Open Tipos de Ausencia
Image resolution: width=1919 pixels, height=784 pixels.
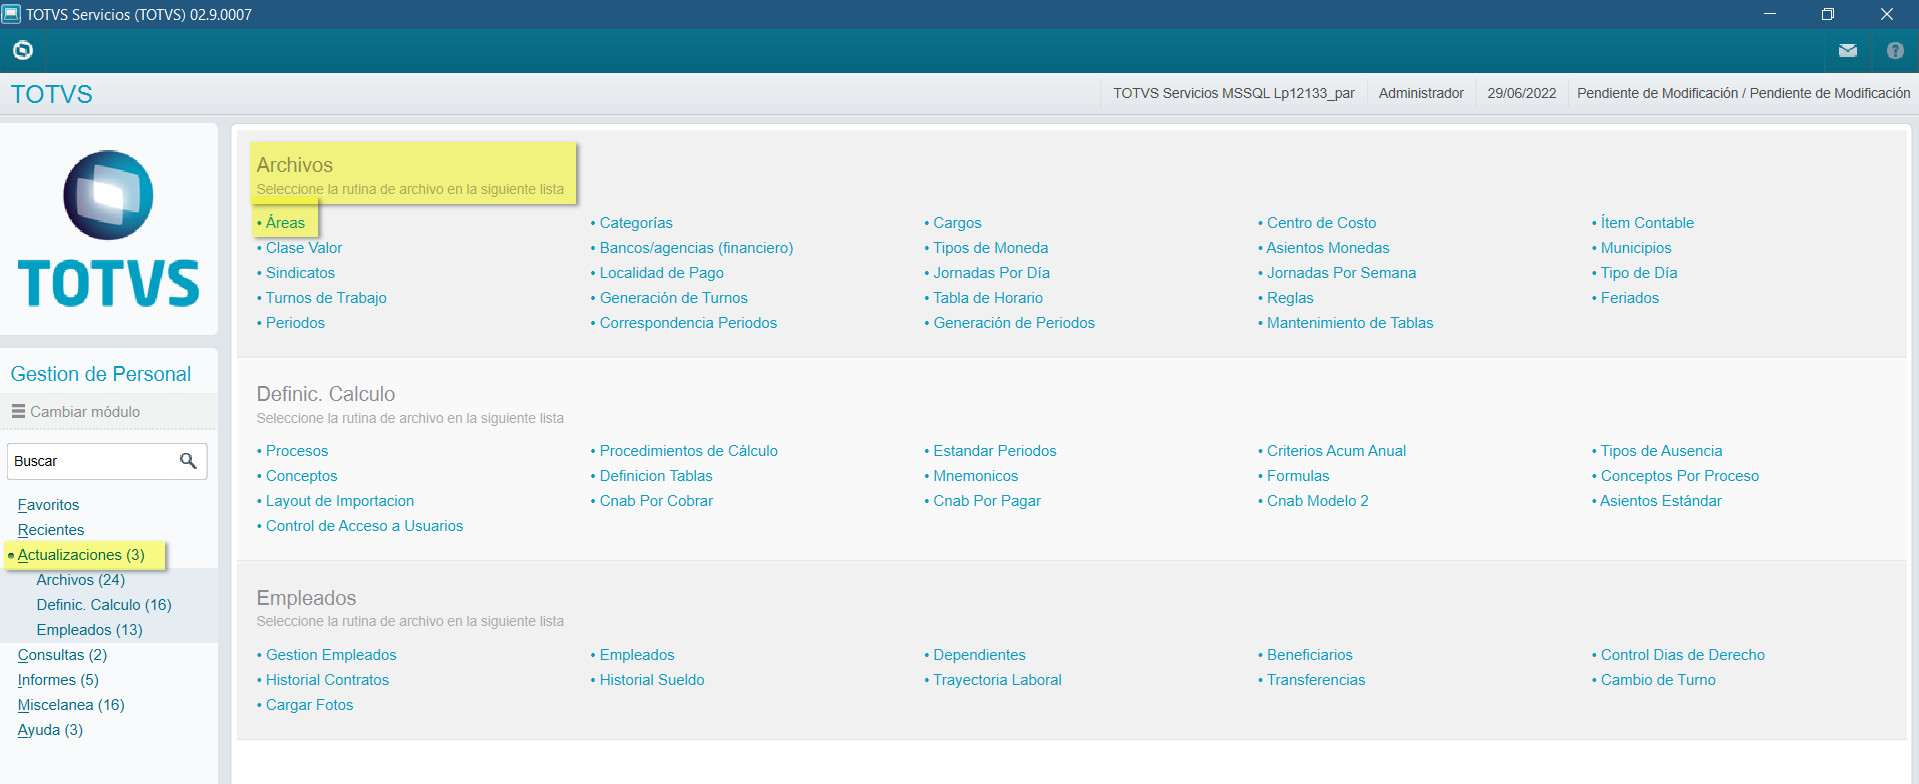point(1661,451)
